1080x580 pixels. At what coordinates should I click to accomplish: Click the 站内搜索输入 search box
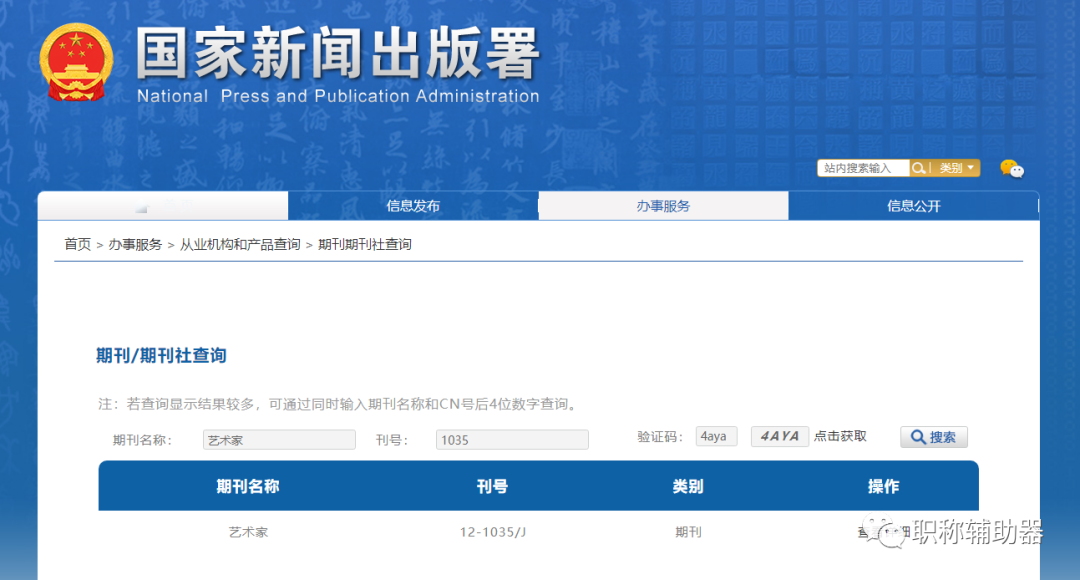[x=863, y=167]
